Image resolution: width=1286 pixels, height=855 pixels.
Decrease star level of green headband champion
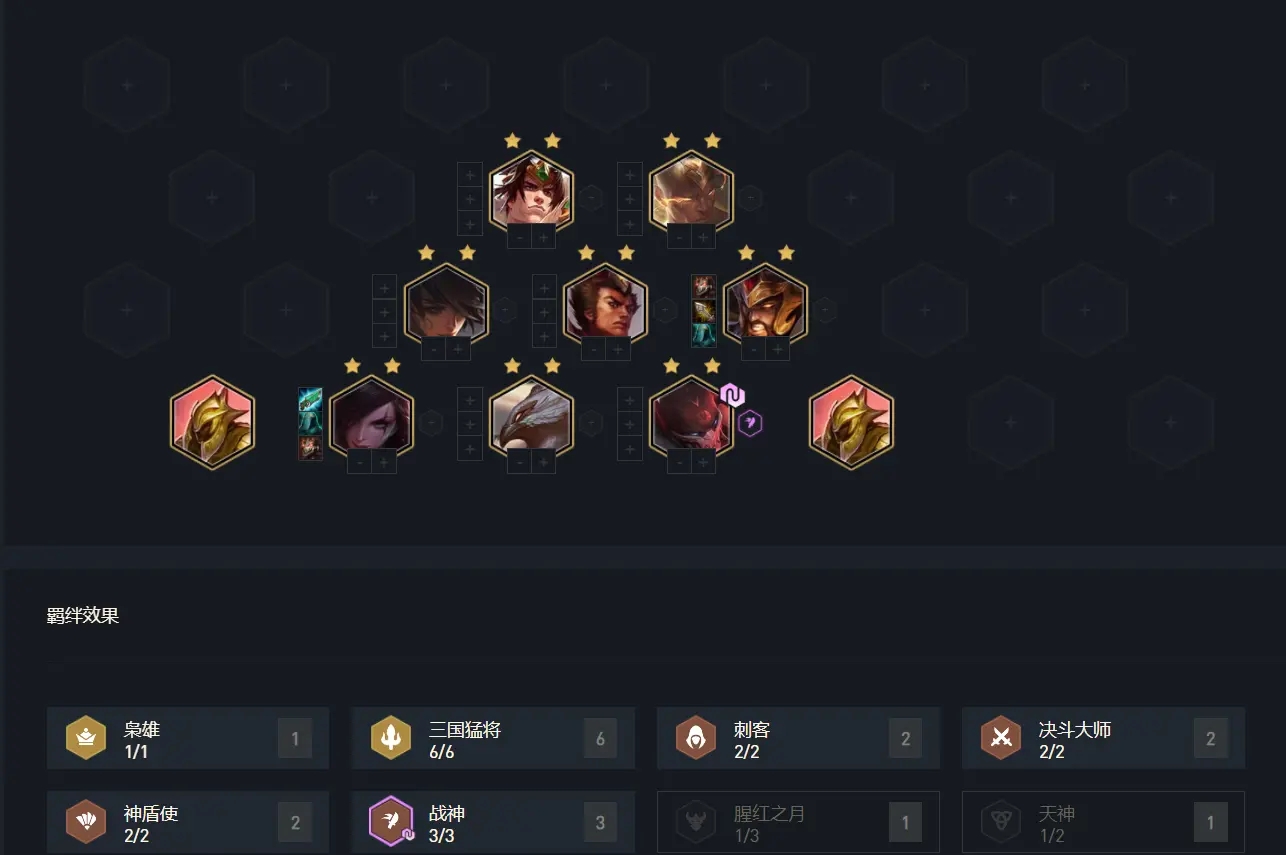click(519, 237)
